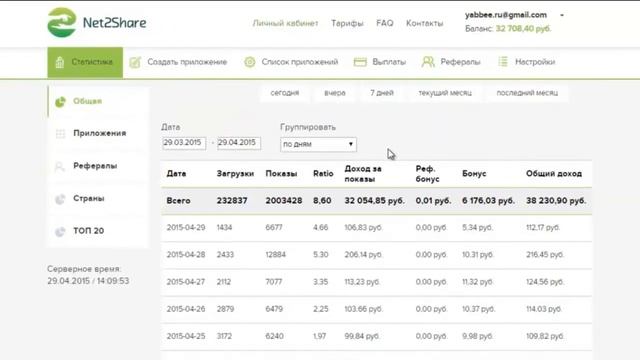Click the 216,45 руб. income cell
Image resolution: width=640 pixels, height=360 pixels.
tap(545, 255)
